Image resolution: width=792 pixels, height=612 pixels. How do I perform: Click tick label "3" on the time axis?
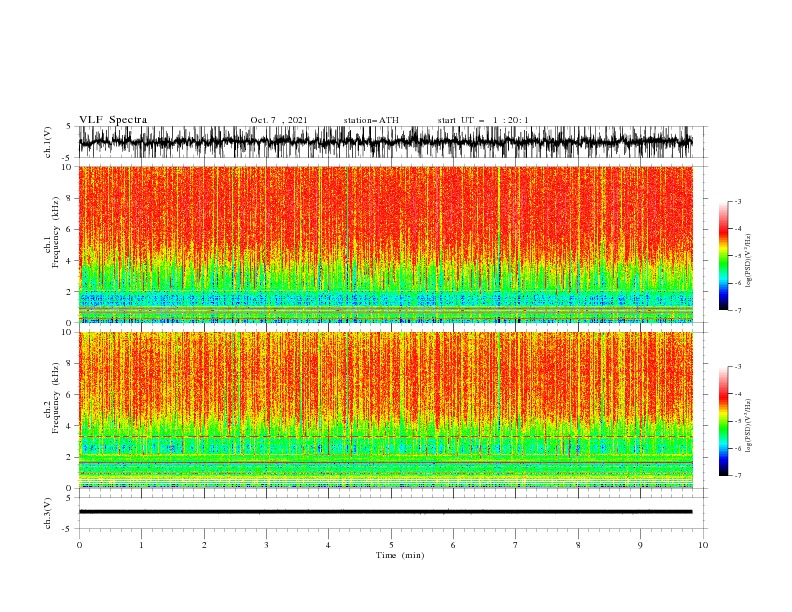[x=266, y=545]
